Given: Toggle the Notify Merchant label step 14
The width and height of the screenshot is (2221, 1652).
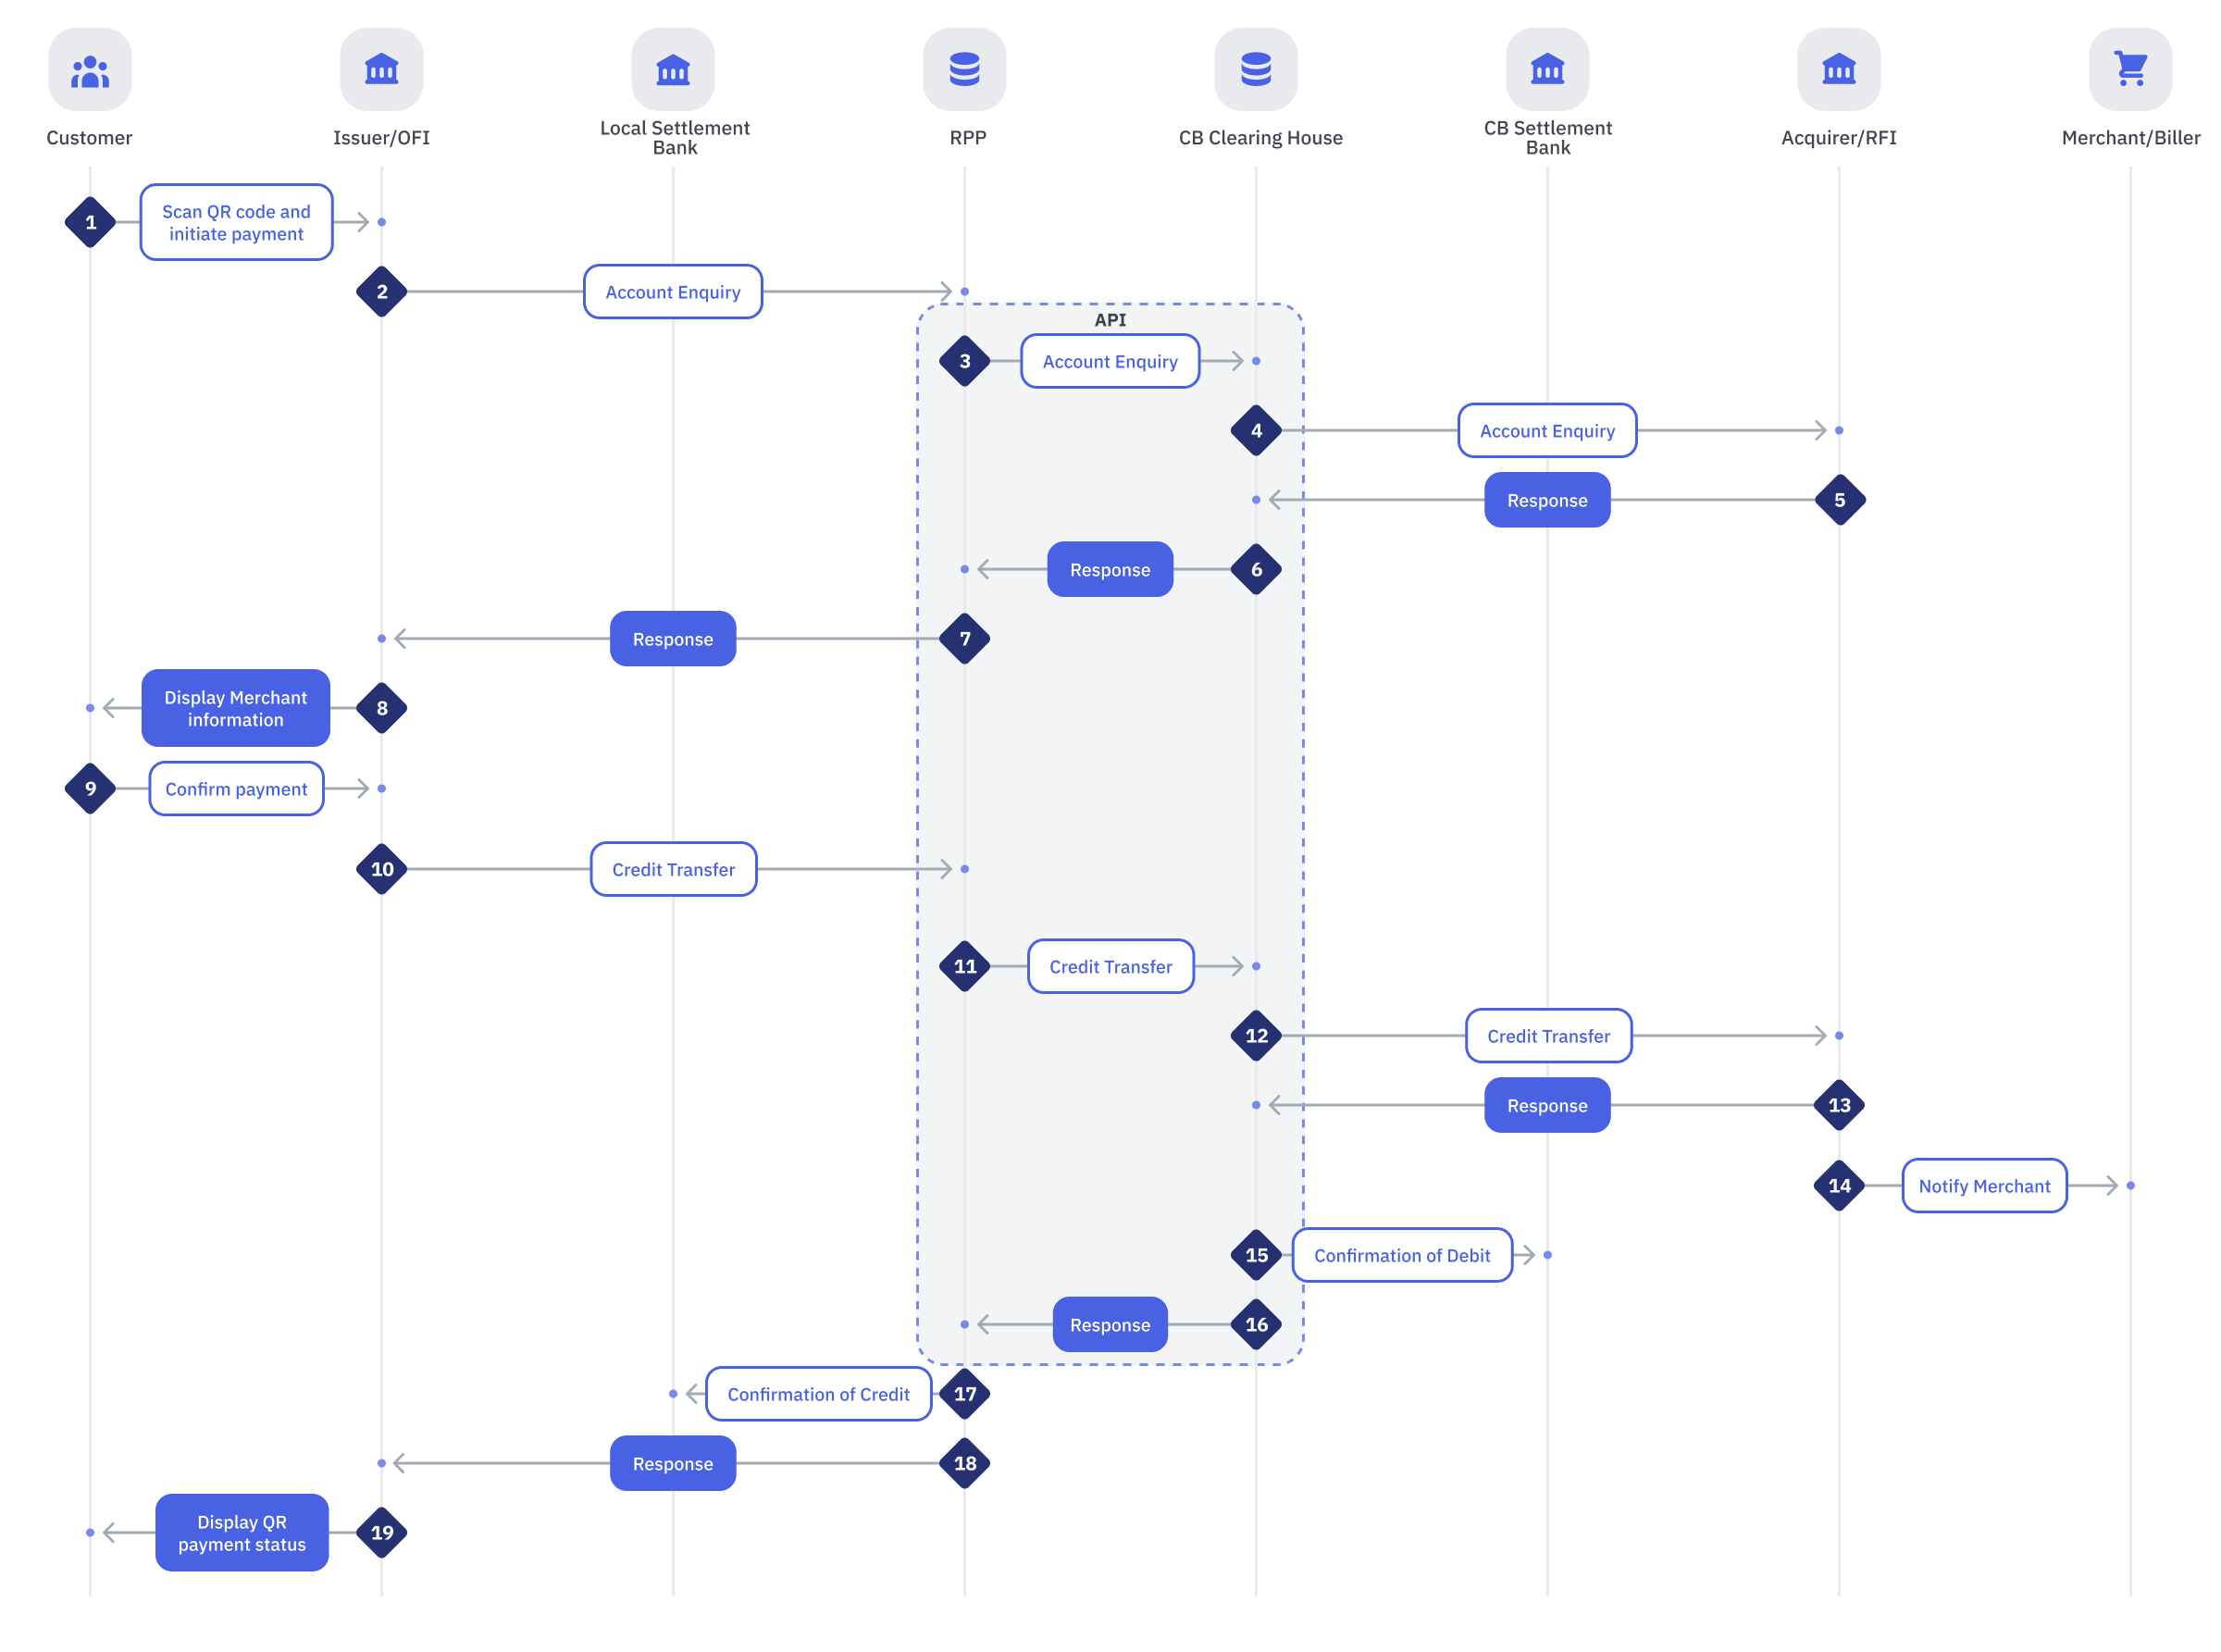Looking at the screenshot, I should 1985,1186.
